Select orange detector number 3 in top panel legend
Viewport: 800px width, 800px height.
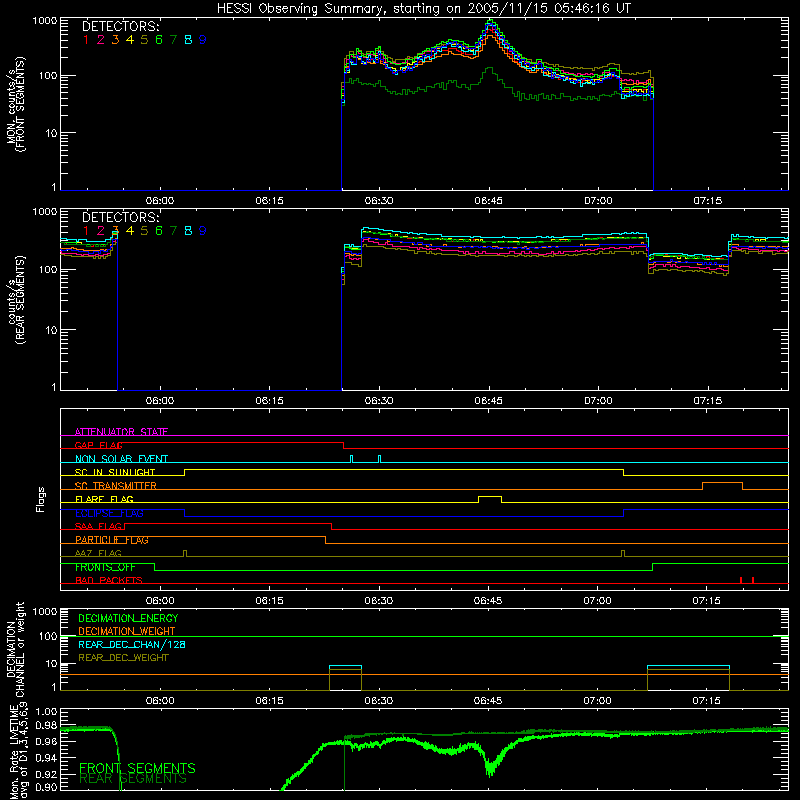tap(115, 40)
